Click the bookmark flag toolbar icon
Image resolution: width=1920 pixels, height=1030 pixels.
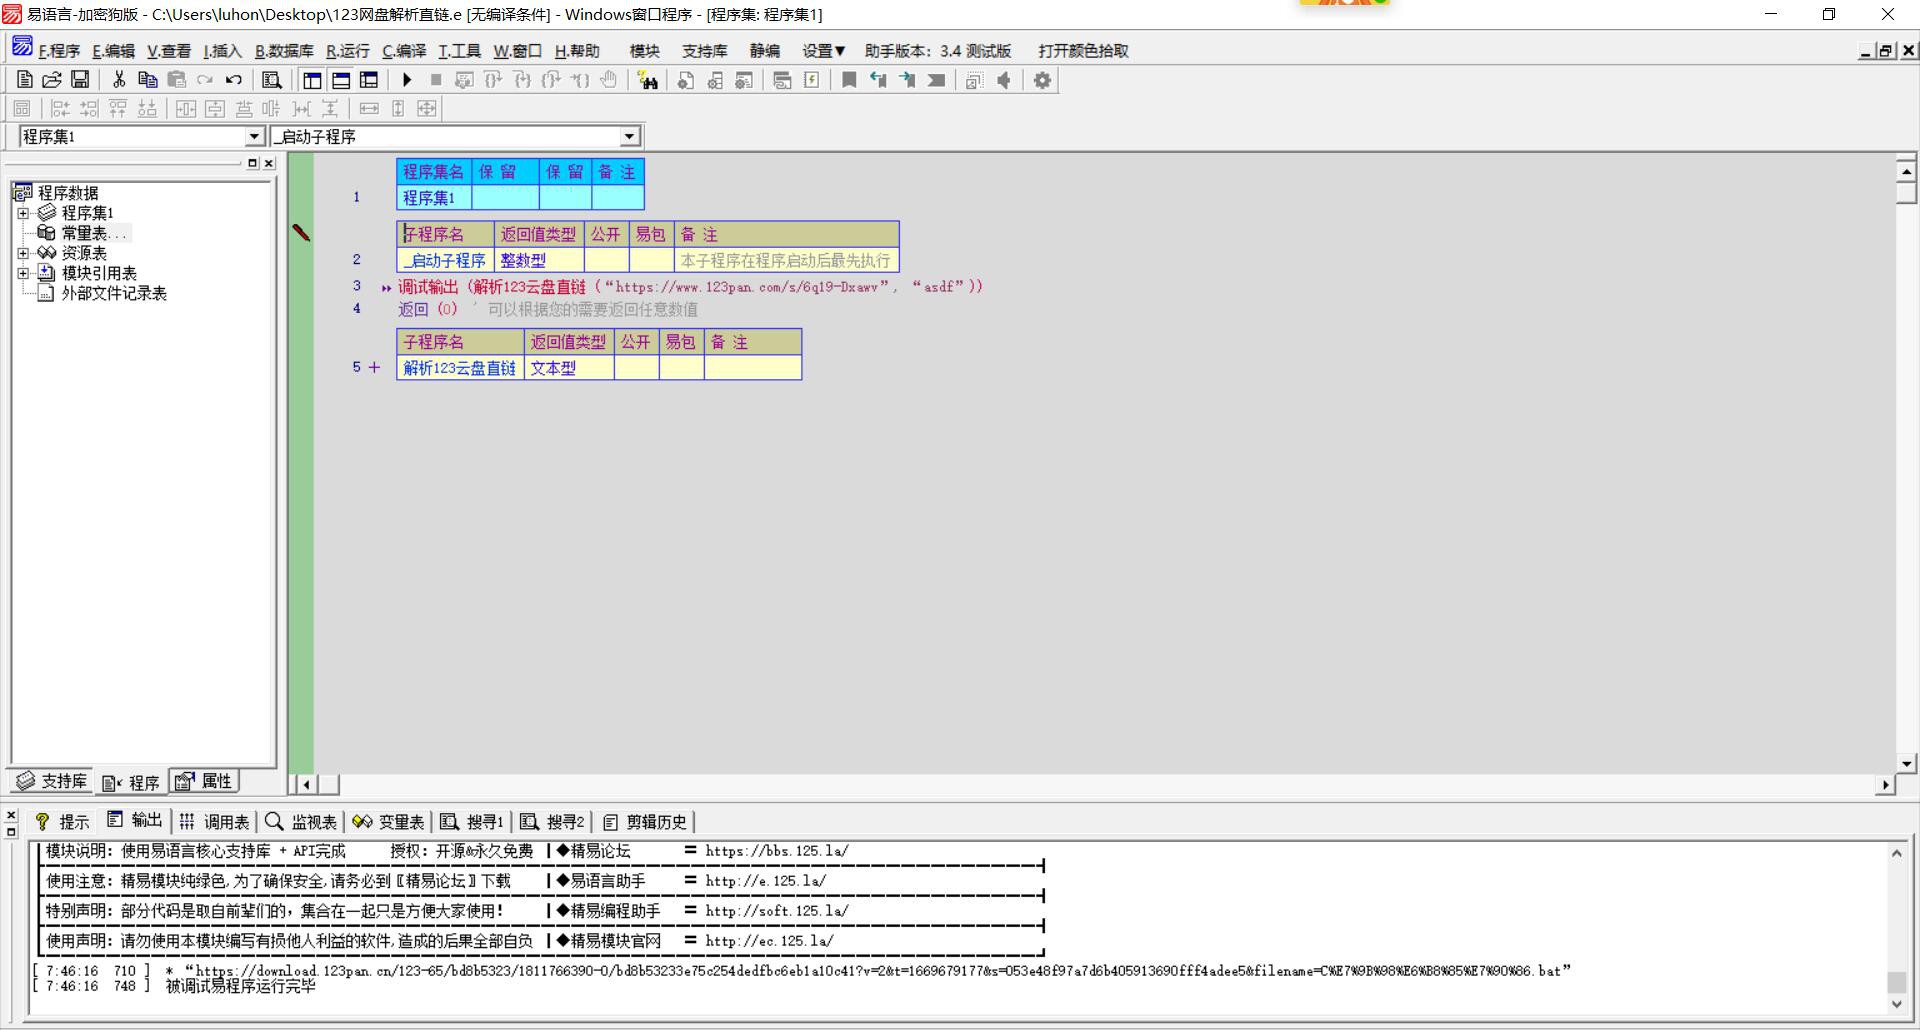click(849, 80)
